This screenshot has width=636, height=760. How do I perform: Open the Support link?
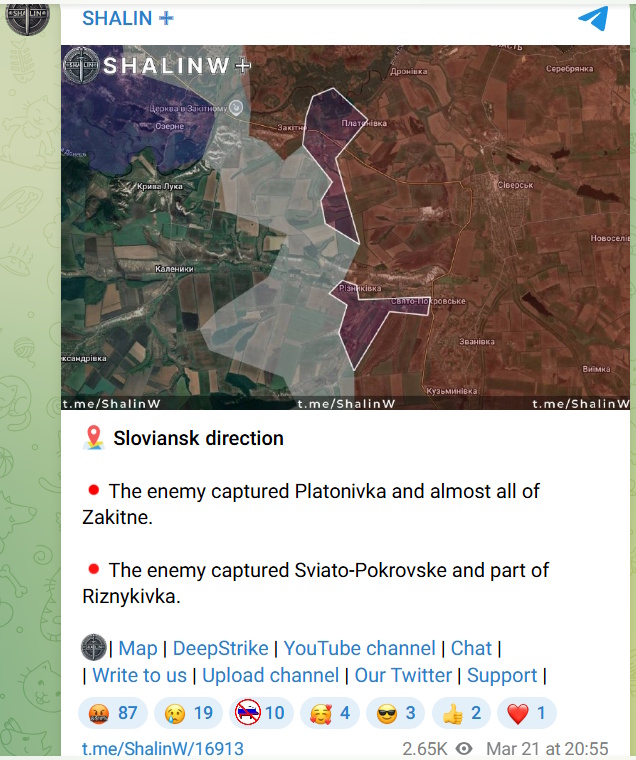(502, 675)
